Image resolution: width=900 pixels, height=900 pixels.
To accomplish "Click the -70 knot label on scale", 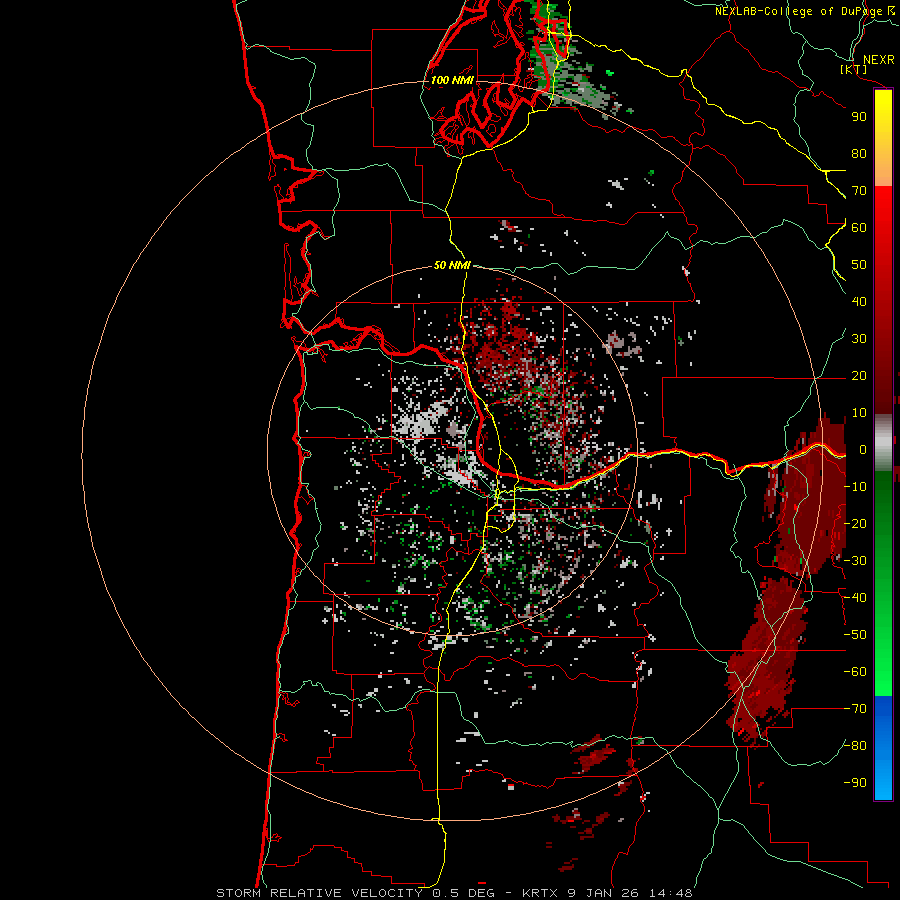I will tap(855, 709).
